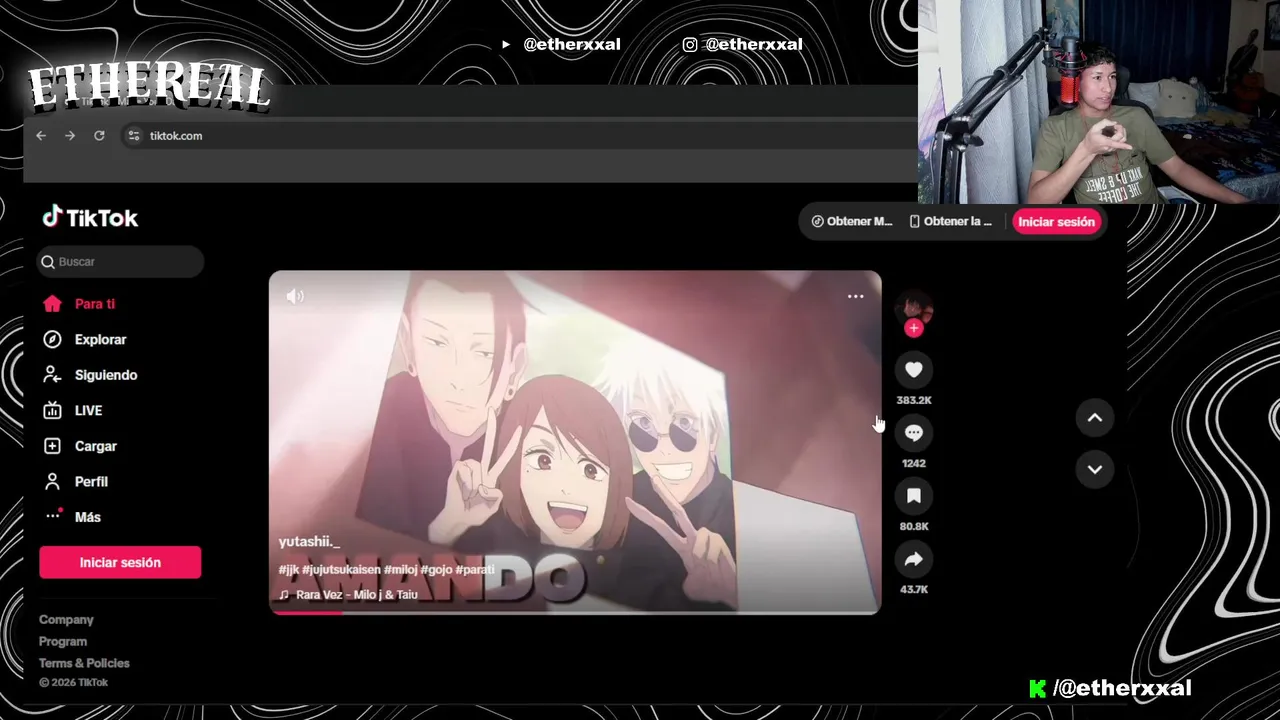
Task: Open yutashii._ username link
Action: pyautogui.click(x=309, y=542)
